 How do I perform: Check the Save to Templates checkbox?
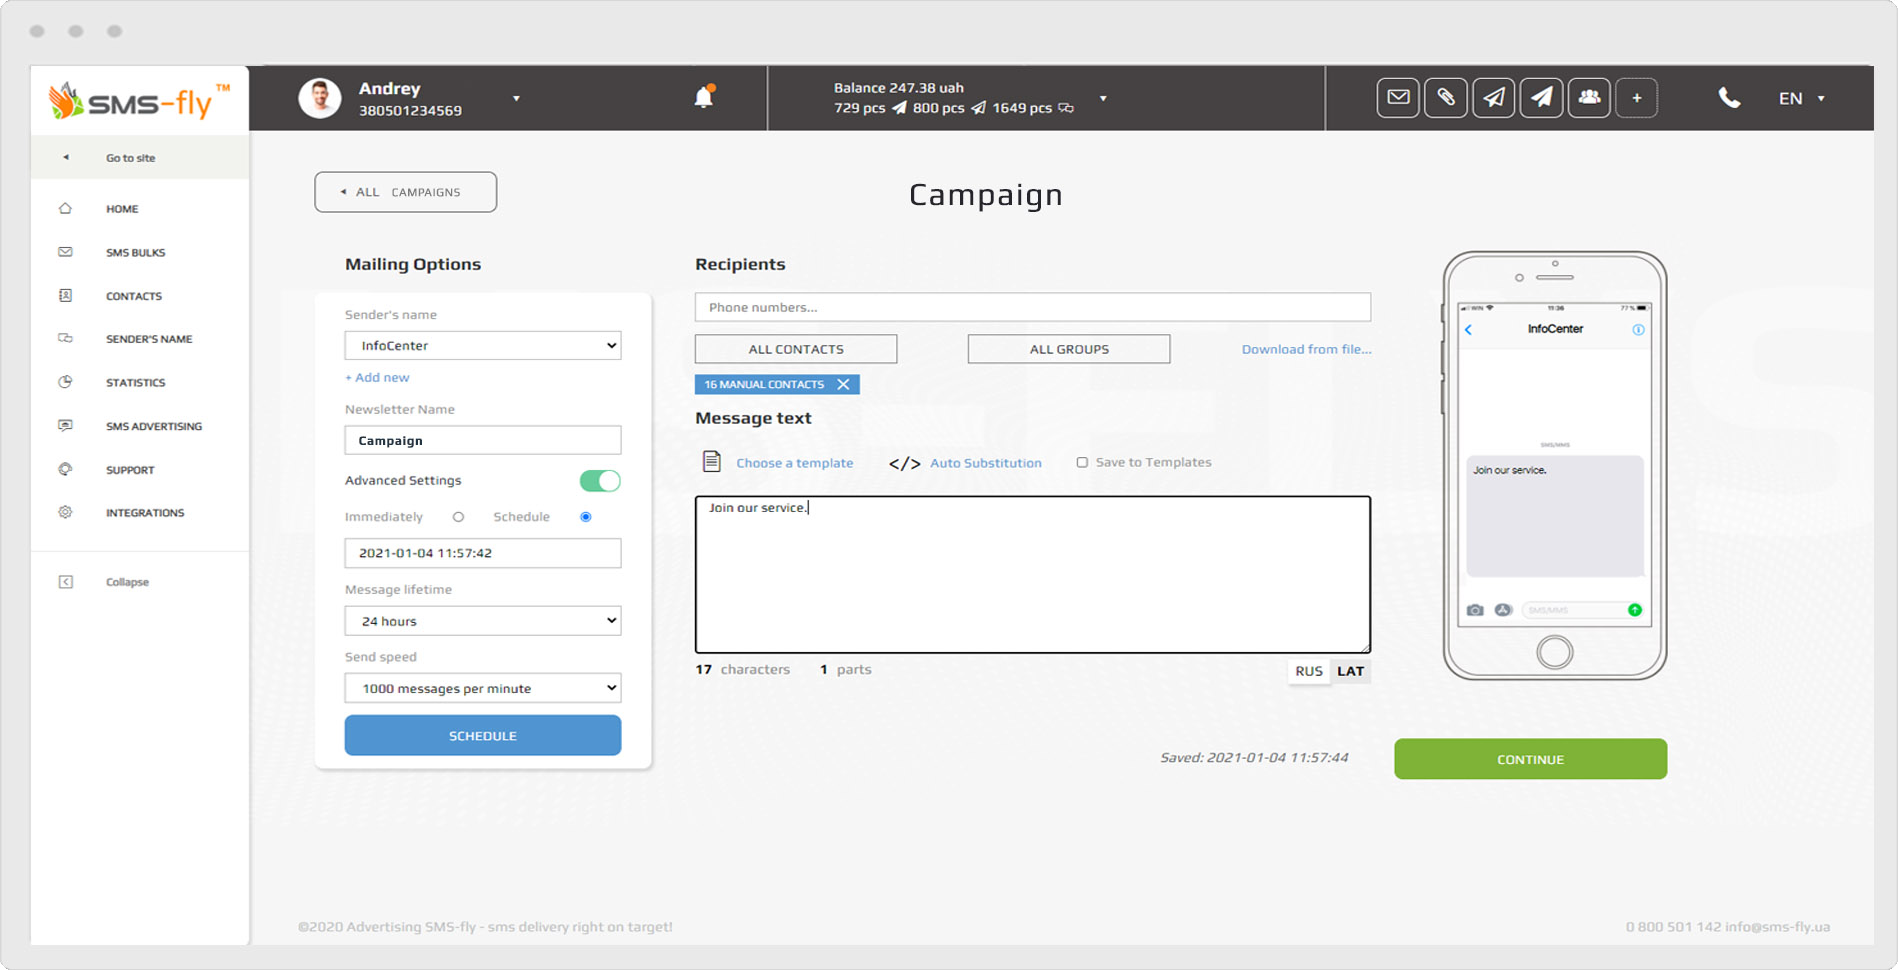1082,462
